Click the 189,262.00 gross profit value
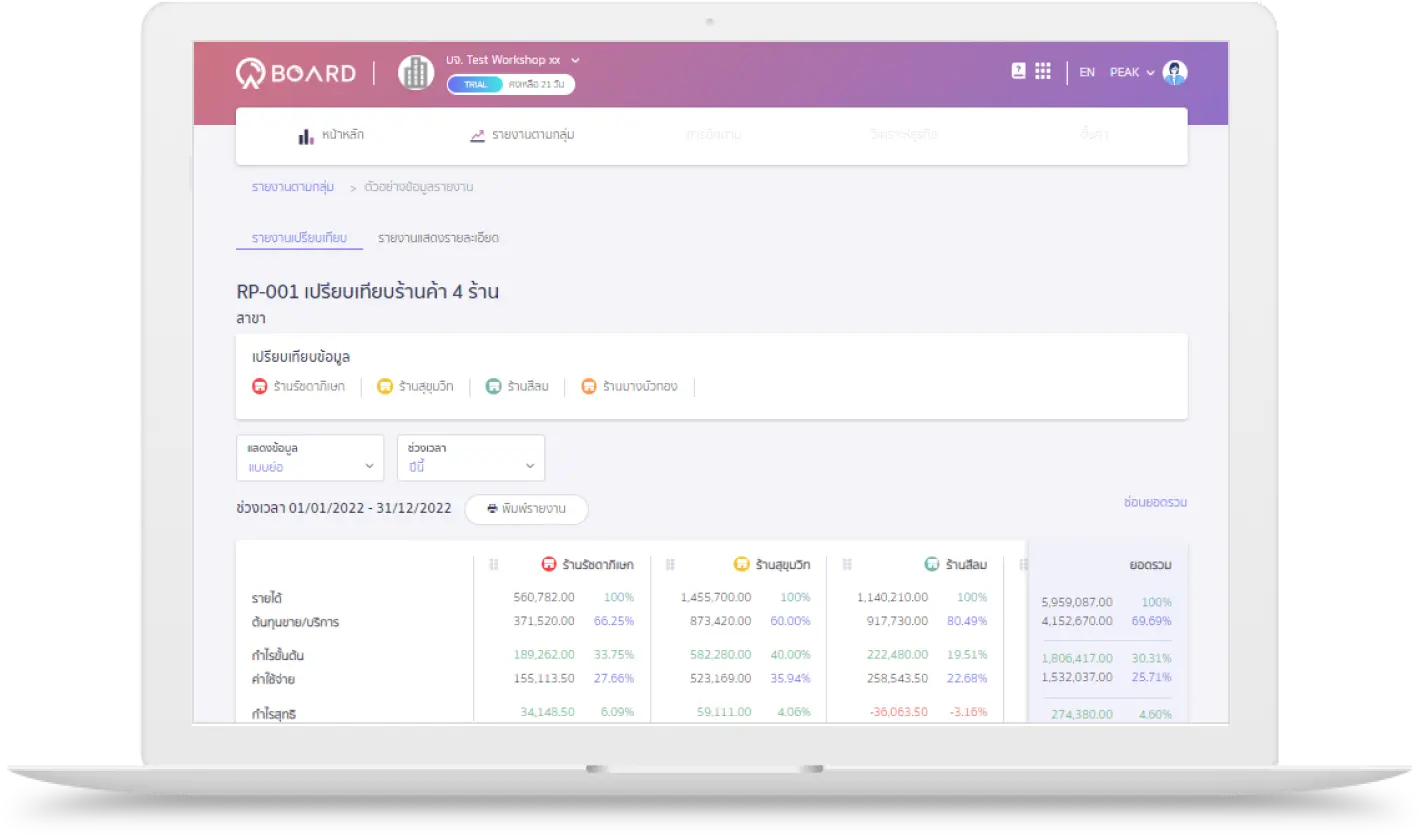This screenshot has width=1420, height=836. click(x=544, y=655)
